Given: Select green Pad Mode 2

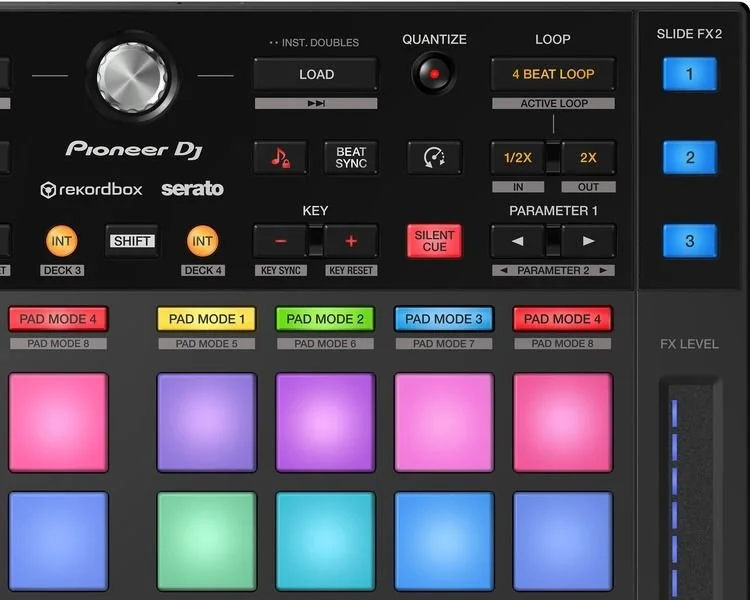Looking at the screenshot, I should (x=325, y=319).
